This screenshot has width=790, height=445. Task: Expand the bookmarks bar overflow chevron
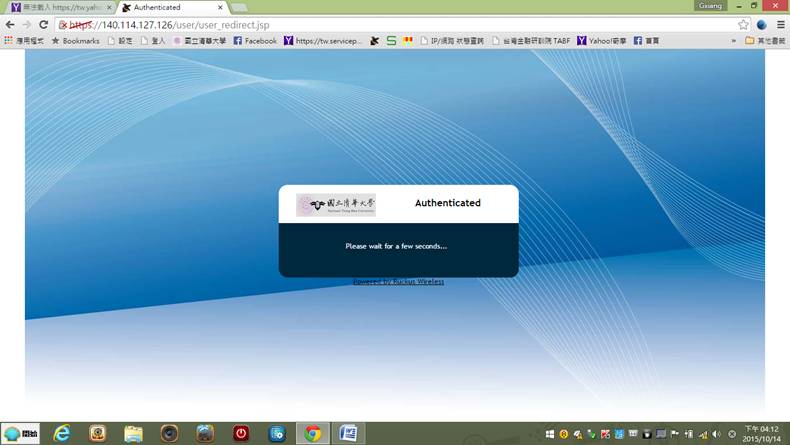[x=734, y=41]
